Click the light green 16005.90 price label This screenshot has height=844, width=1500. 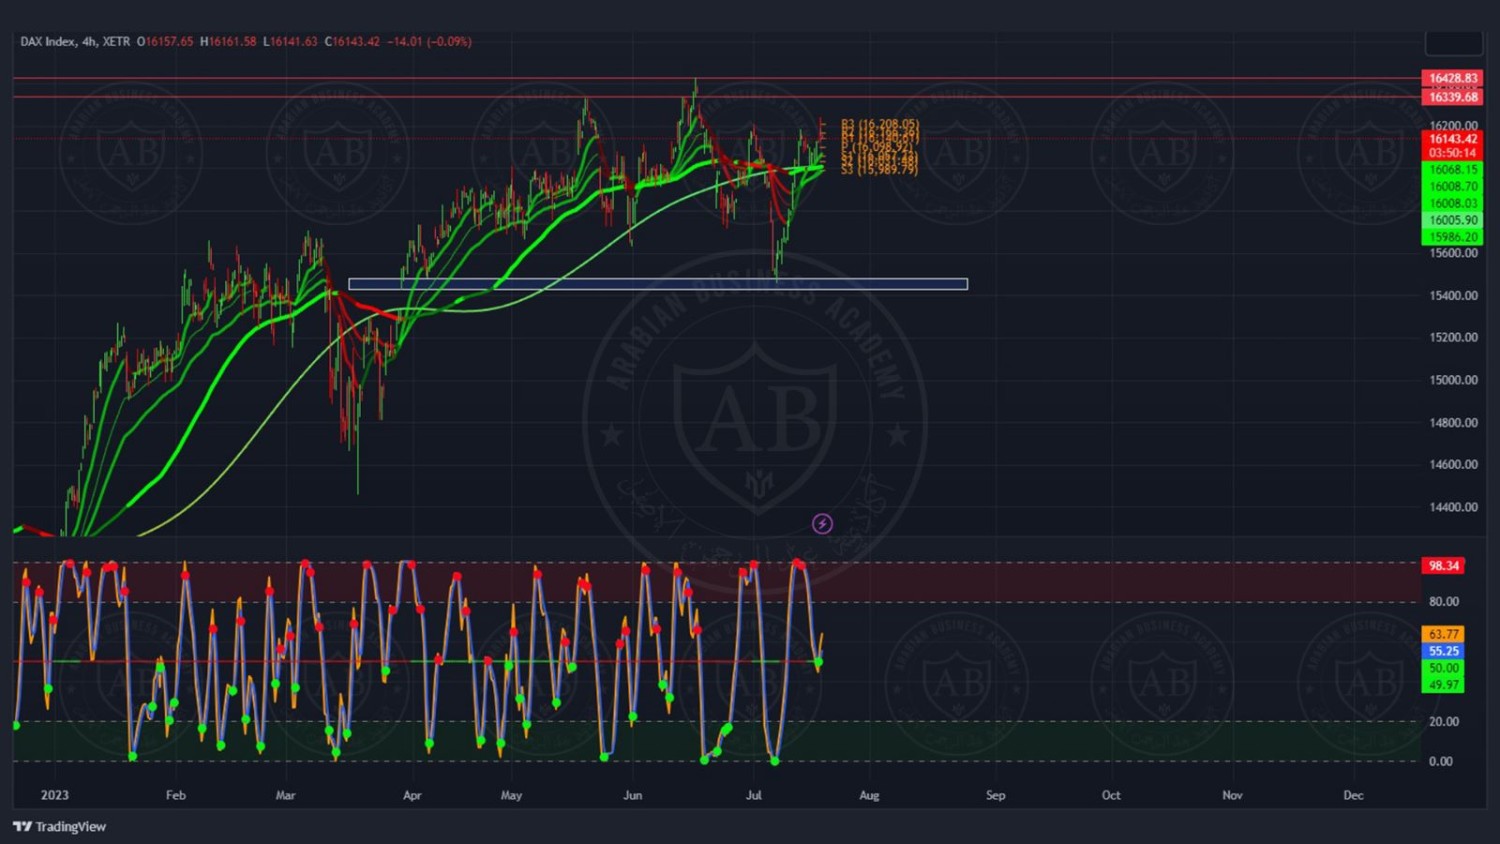(1452, 220)
